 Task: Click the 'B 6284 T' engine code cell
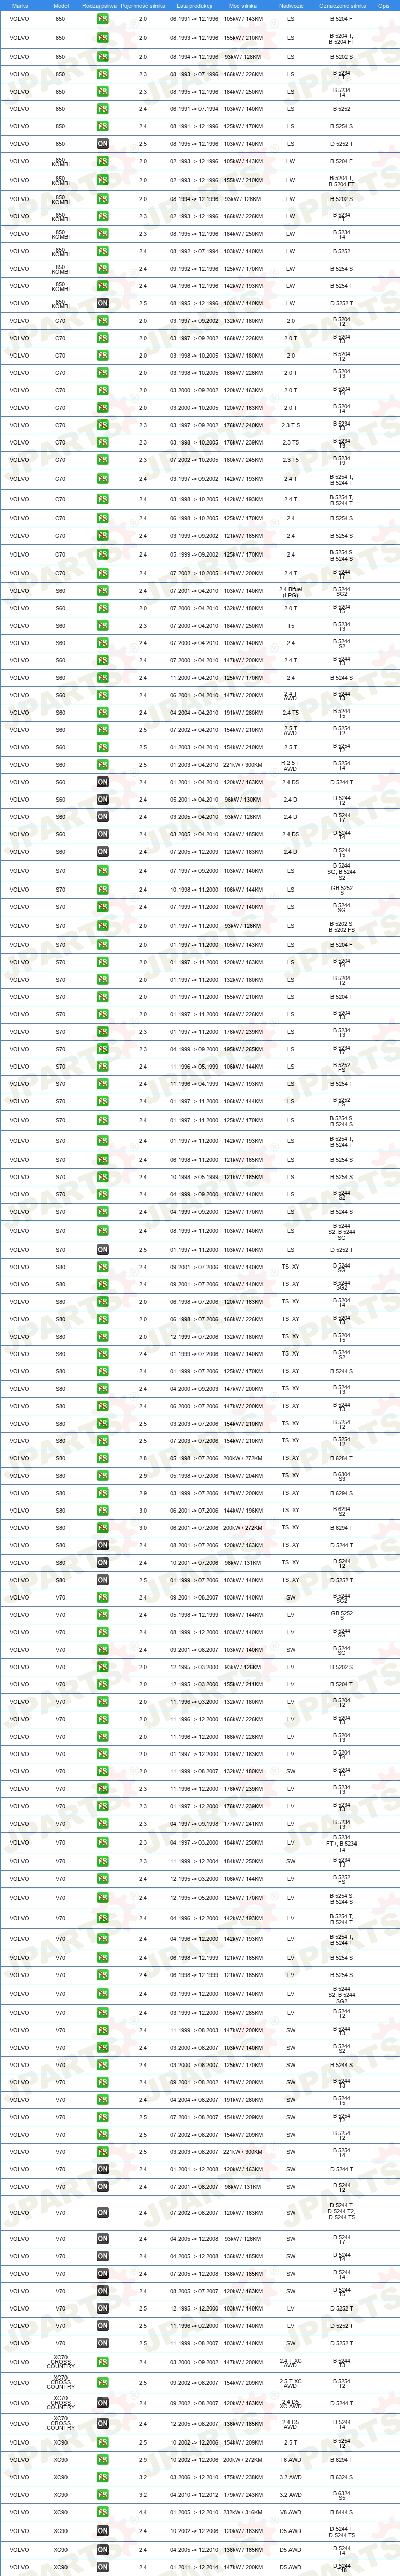point(341,1458)
